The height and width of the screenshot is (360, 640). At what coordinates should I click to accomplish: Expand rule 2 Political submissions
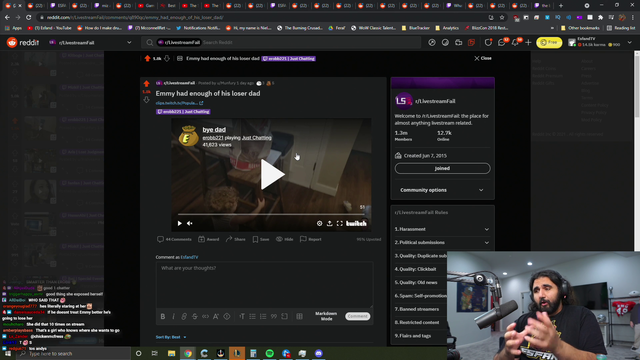[442, 242]
